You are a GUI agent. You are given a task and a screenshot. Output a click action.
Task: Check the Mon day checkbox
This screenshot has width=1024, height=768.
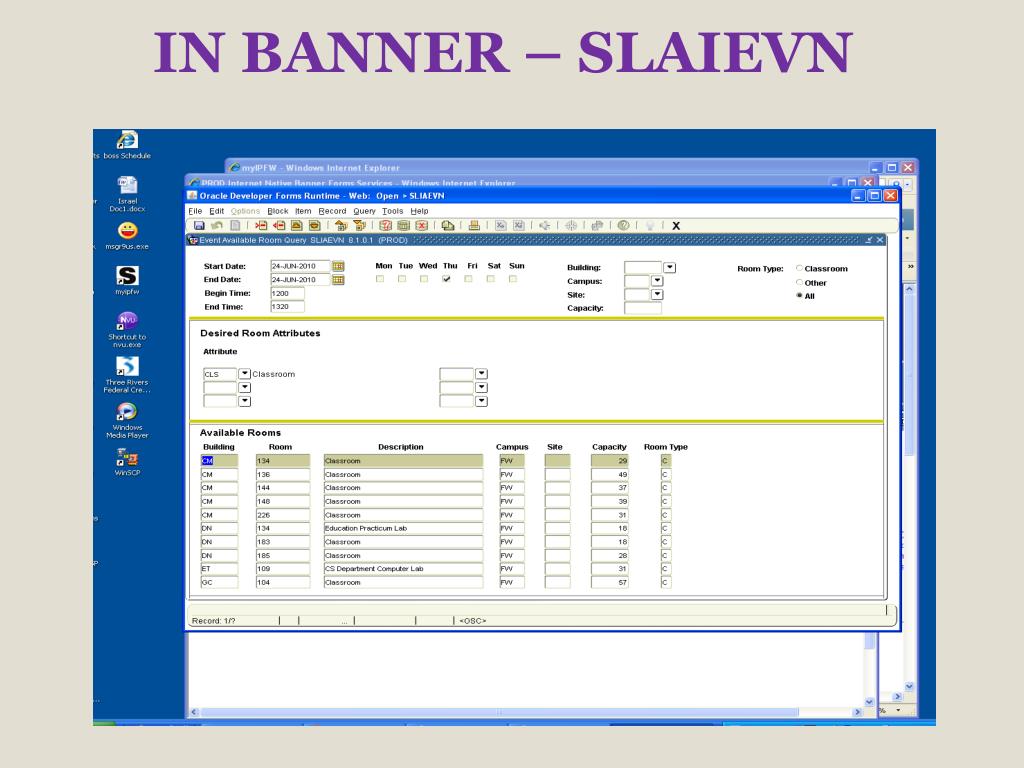click(x=380, y=279)
